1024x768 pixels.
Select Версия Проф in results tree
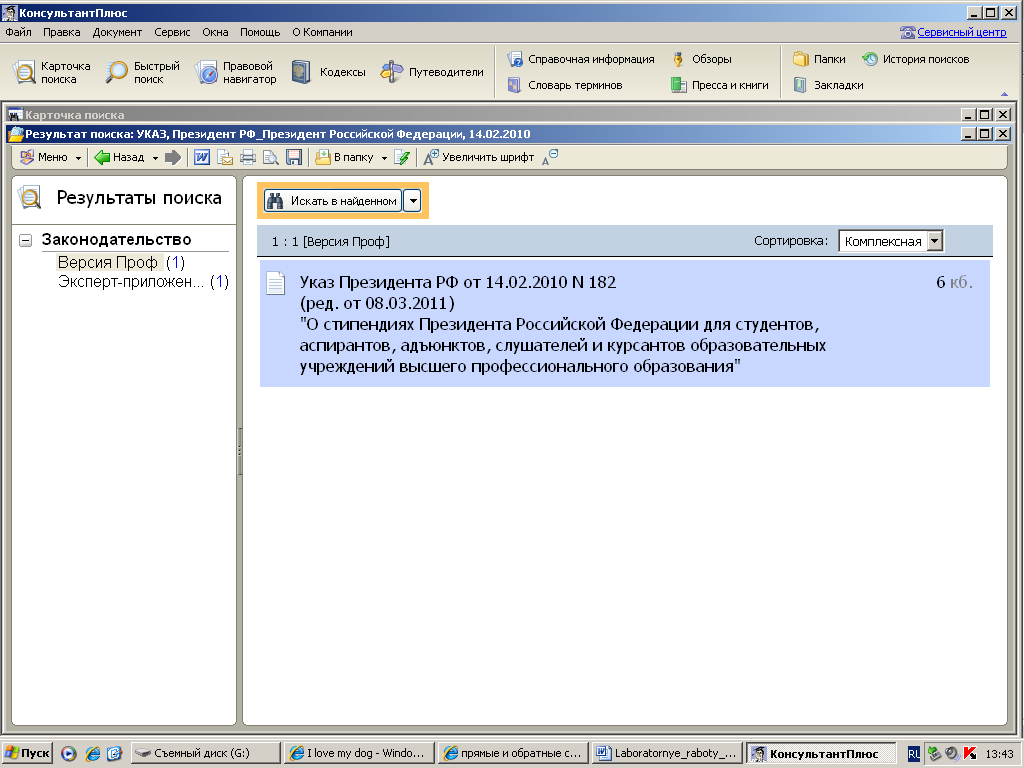[108, 263]
